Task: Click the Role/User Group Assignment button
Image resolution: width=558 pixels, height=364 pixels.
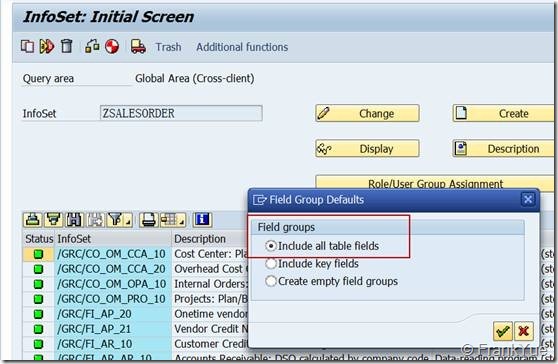Action: click(x=435, y=183)
